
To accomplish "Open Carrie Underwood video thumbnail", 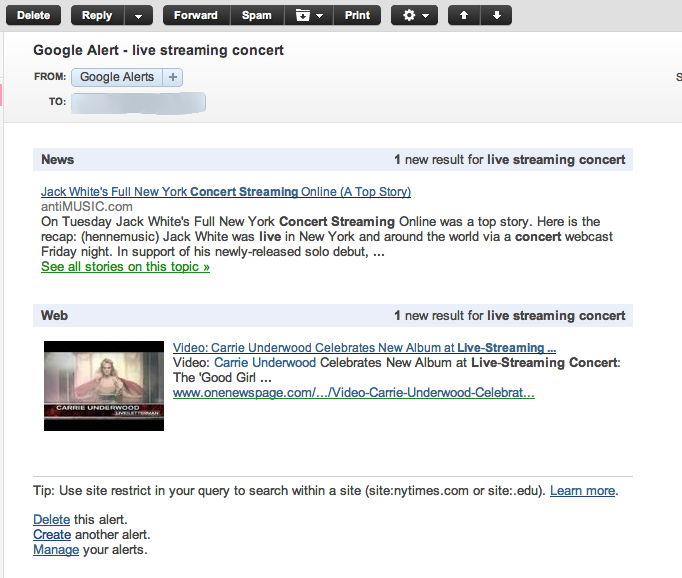I will 104,386.
